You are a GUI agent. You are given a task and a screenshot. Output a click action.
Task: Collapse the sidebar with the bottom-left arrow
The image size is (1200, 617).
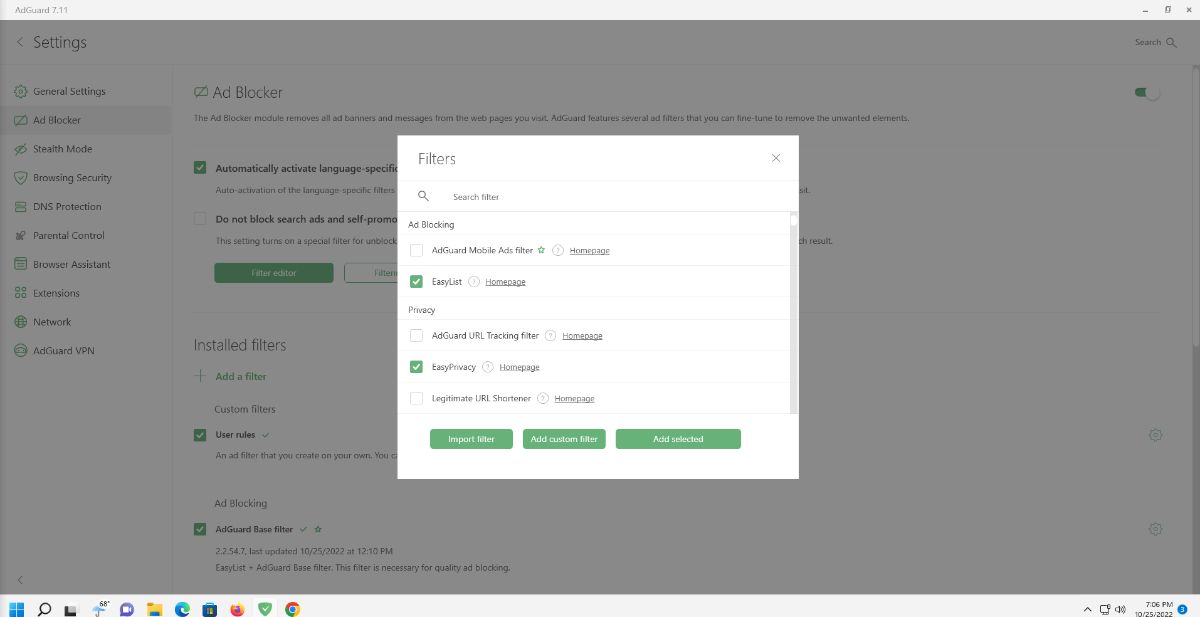(18, 578)
